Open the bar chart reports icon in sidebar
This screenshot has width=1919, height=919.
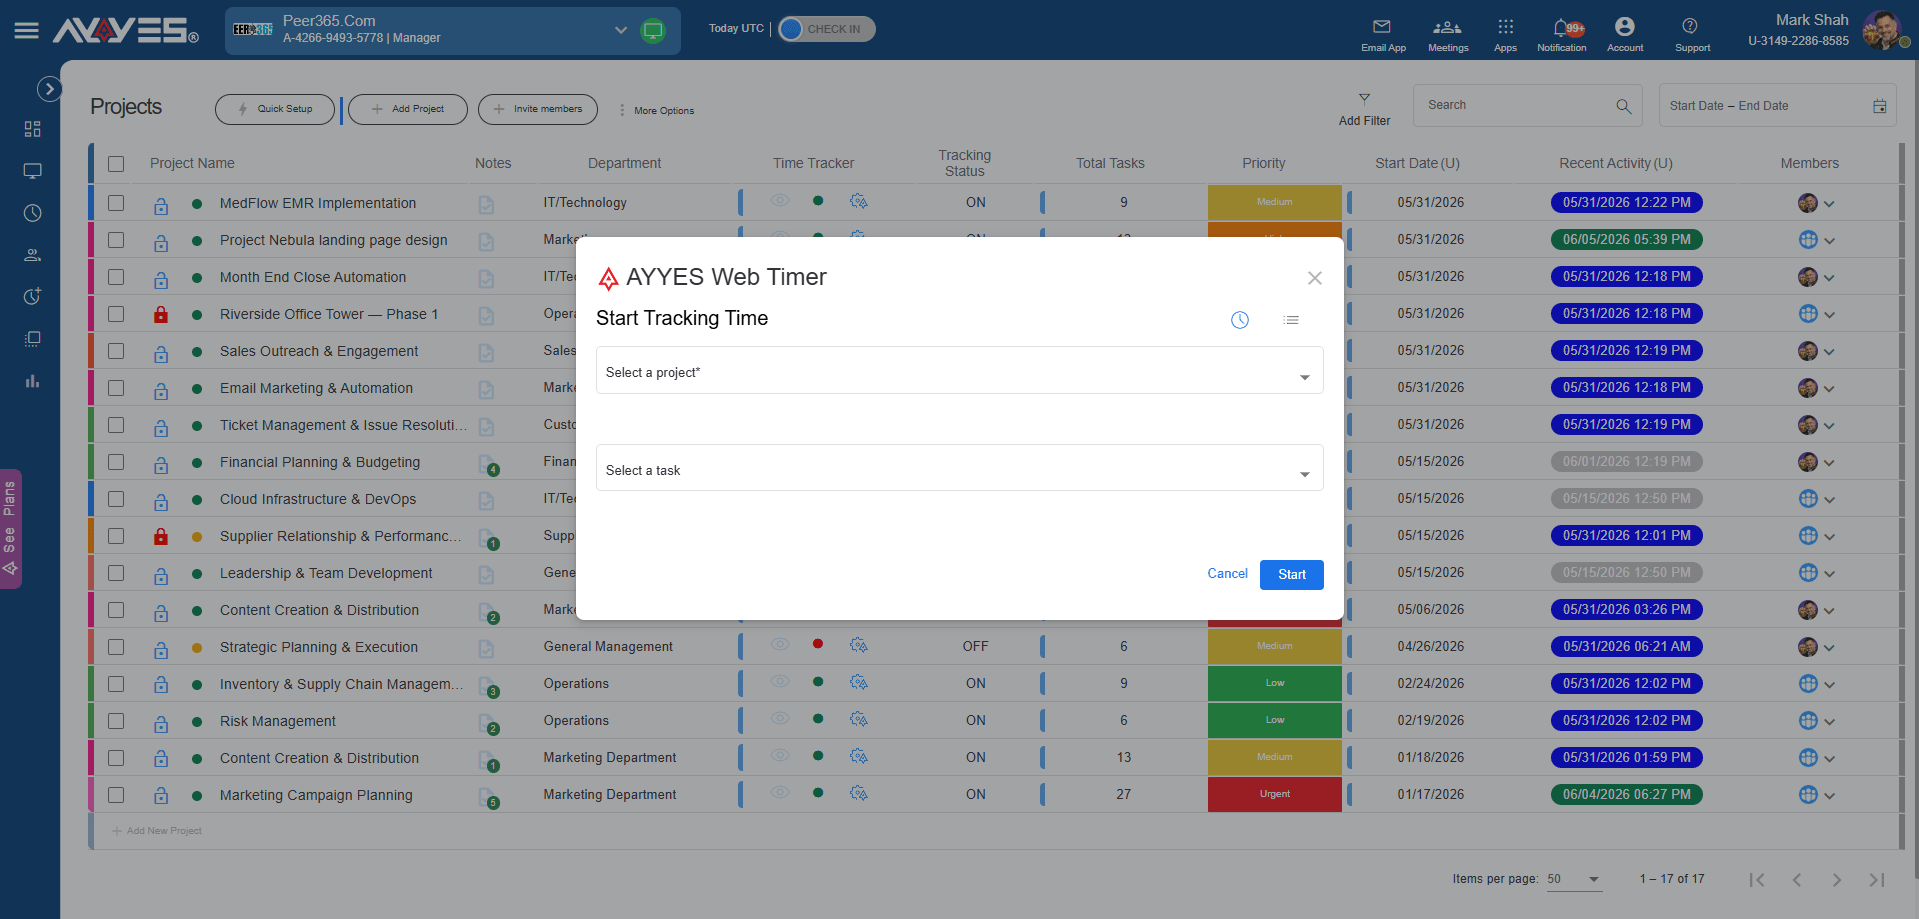click(x=33, y=381)
